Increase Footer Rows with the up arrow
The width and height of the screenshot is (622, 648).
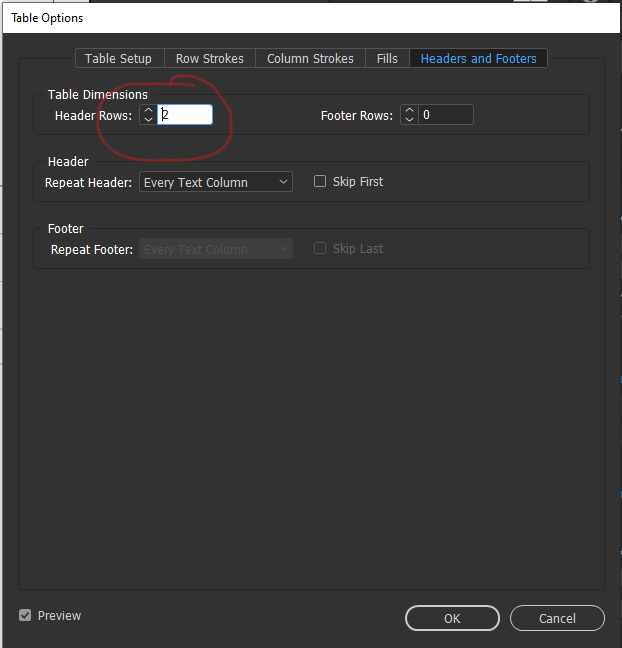[x=409, y=110]
